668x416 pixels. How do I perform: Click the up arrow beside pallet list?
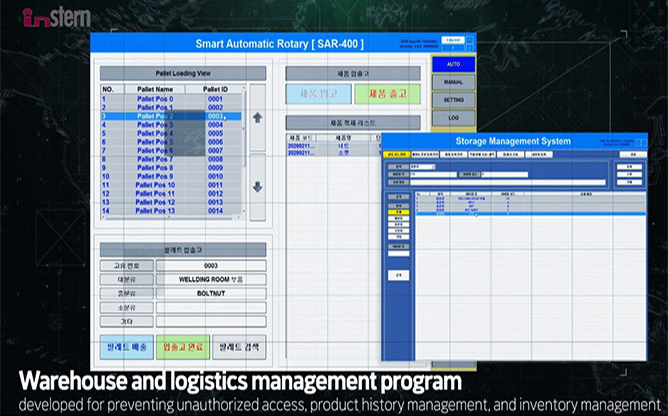coord(257,118)
